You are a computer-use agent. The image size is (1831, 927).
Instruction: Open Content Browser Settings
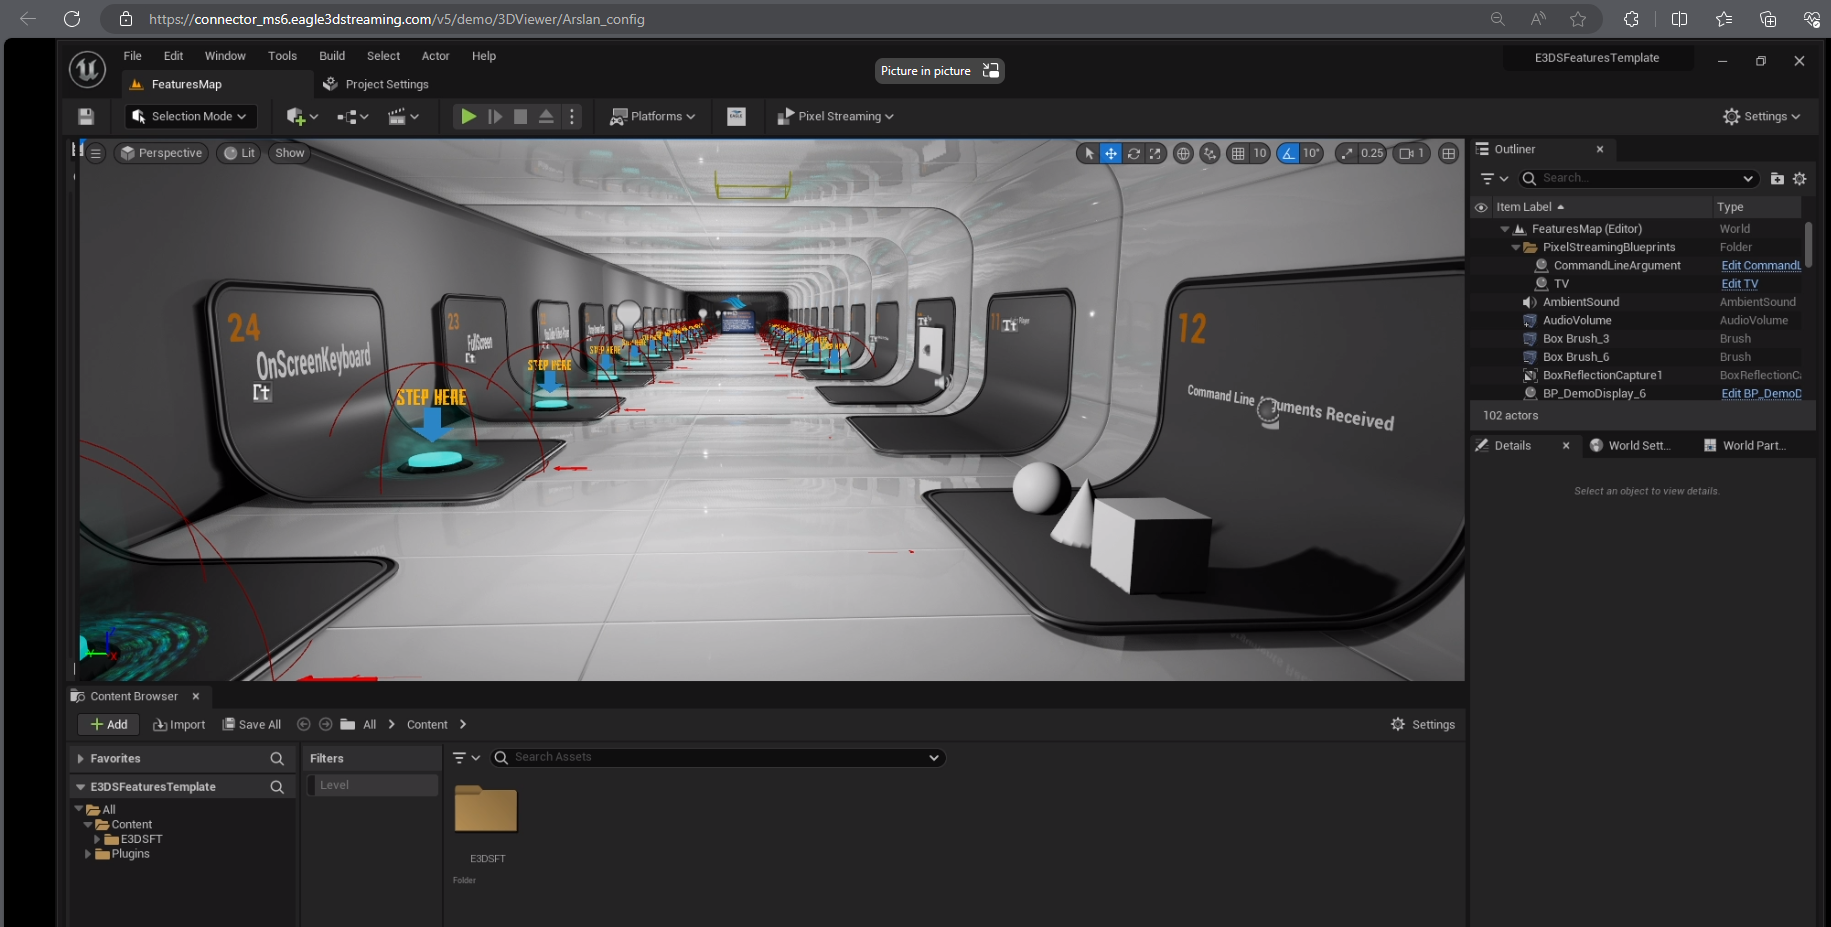click(x=1423, y=725)
